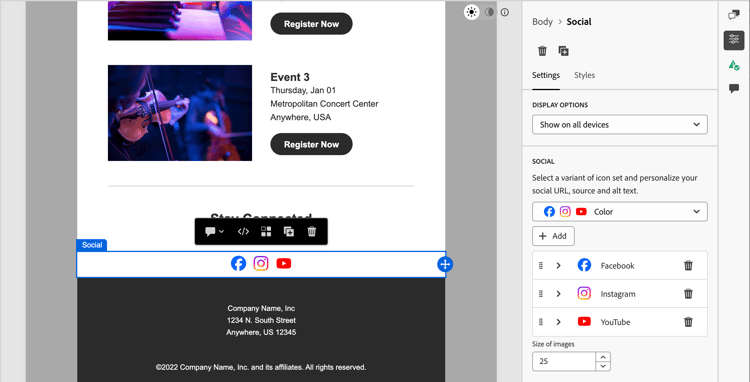Open the collaboration chat icon in the sidebar
The width and height of the screenshot is (750, 382).
pyautogui.click(x=734, y=15)
